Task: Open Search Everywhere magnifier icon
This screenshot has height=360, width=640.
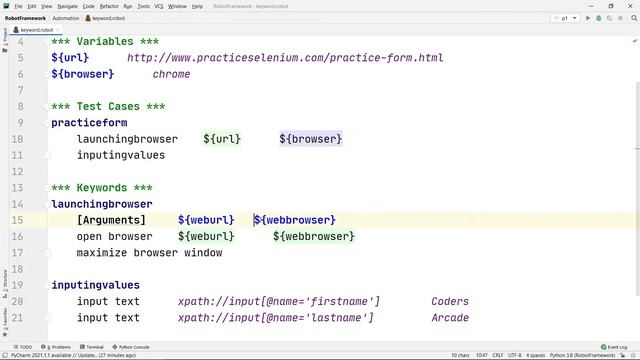Action: [x=634, y=18]
